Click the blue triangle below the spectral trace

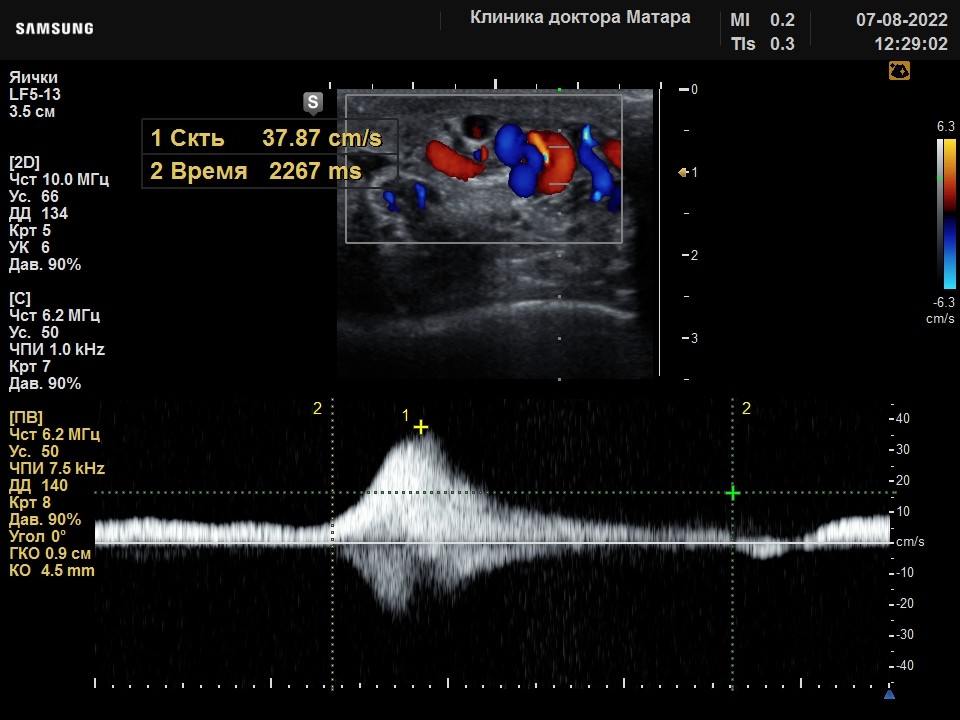tap(890, 694)
